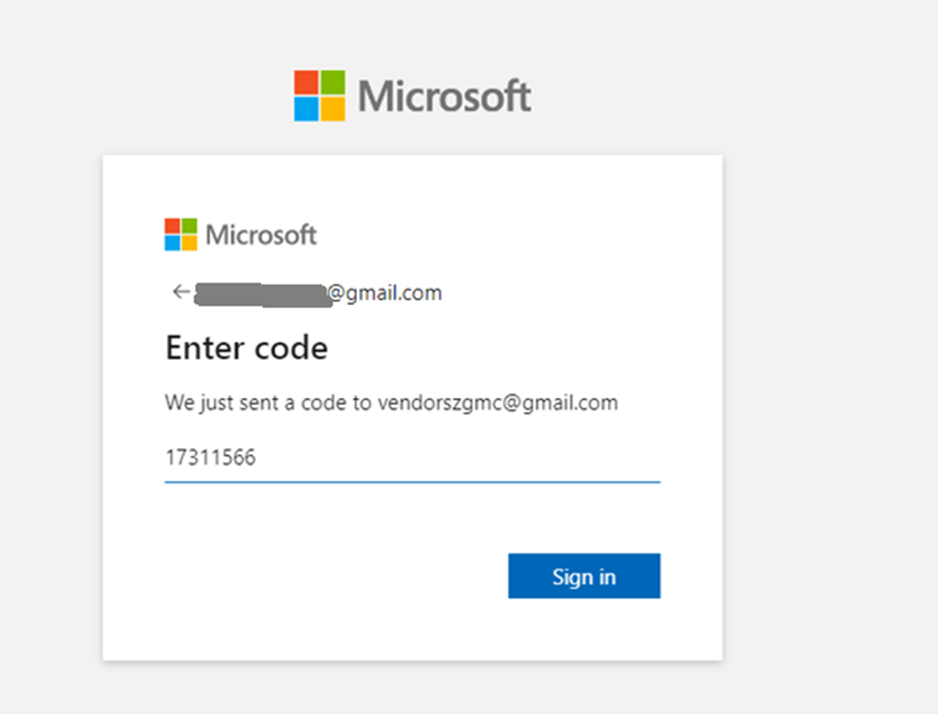Viewport: 938px width, 714px height.
Task: Click the small Microsoft wordmark in the card
Action: [x=261, y=235]
